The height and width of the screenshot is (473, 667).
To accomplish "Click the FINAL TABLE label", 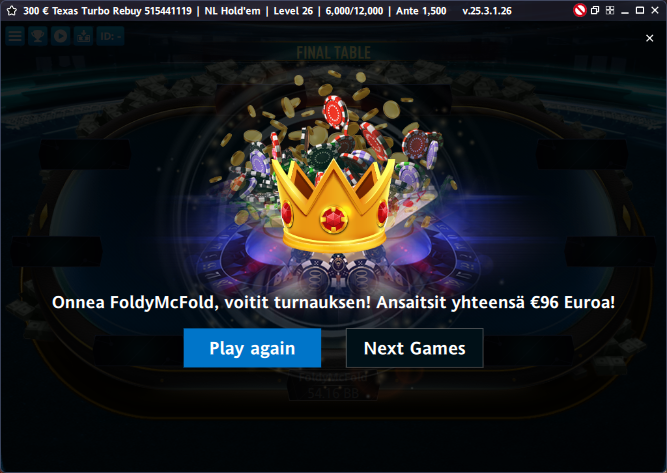I will 334,53.
